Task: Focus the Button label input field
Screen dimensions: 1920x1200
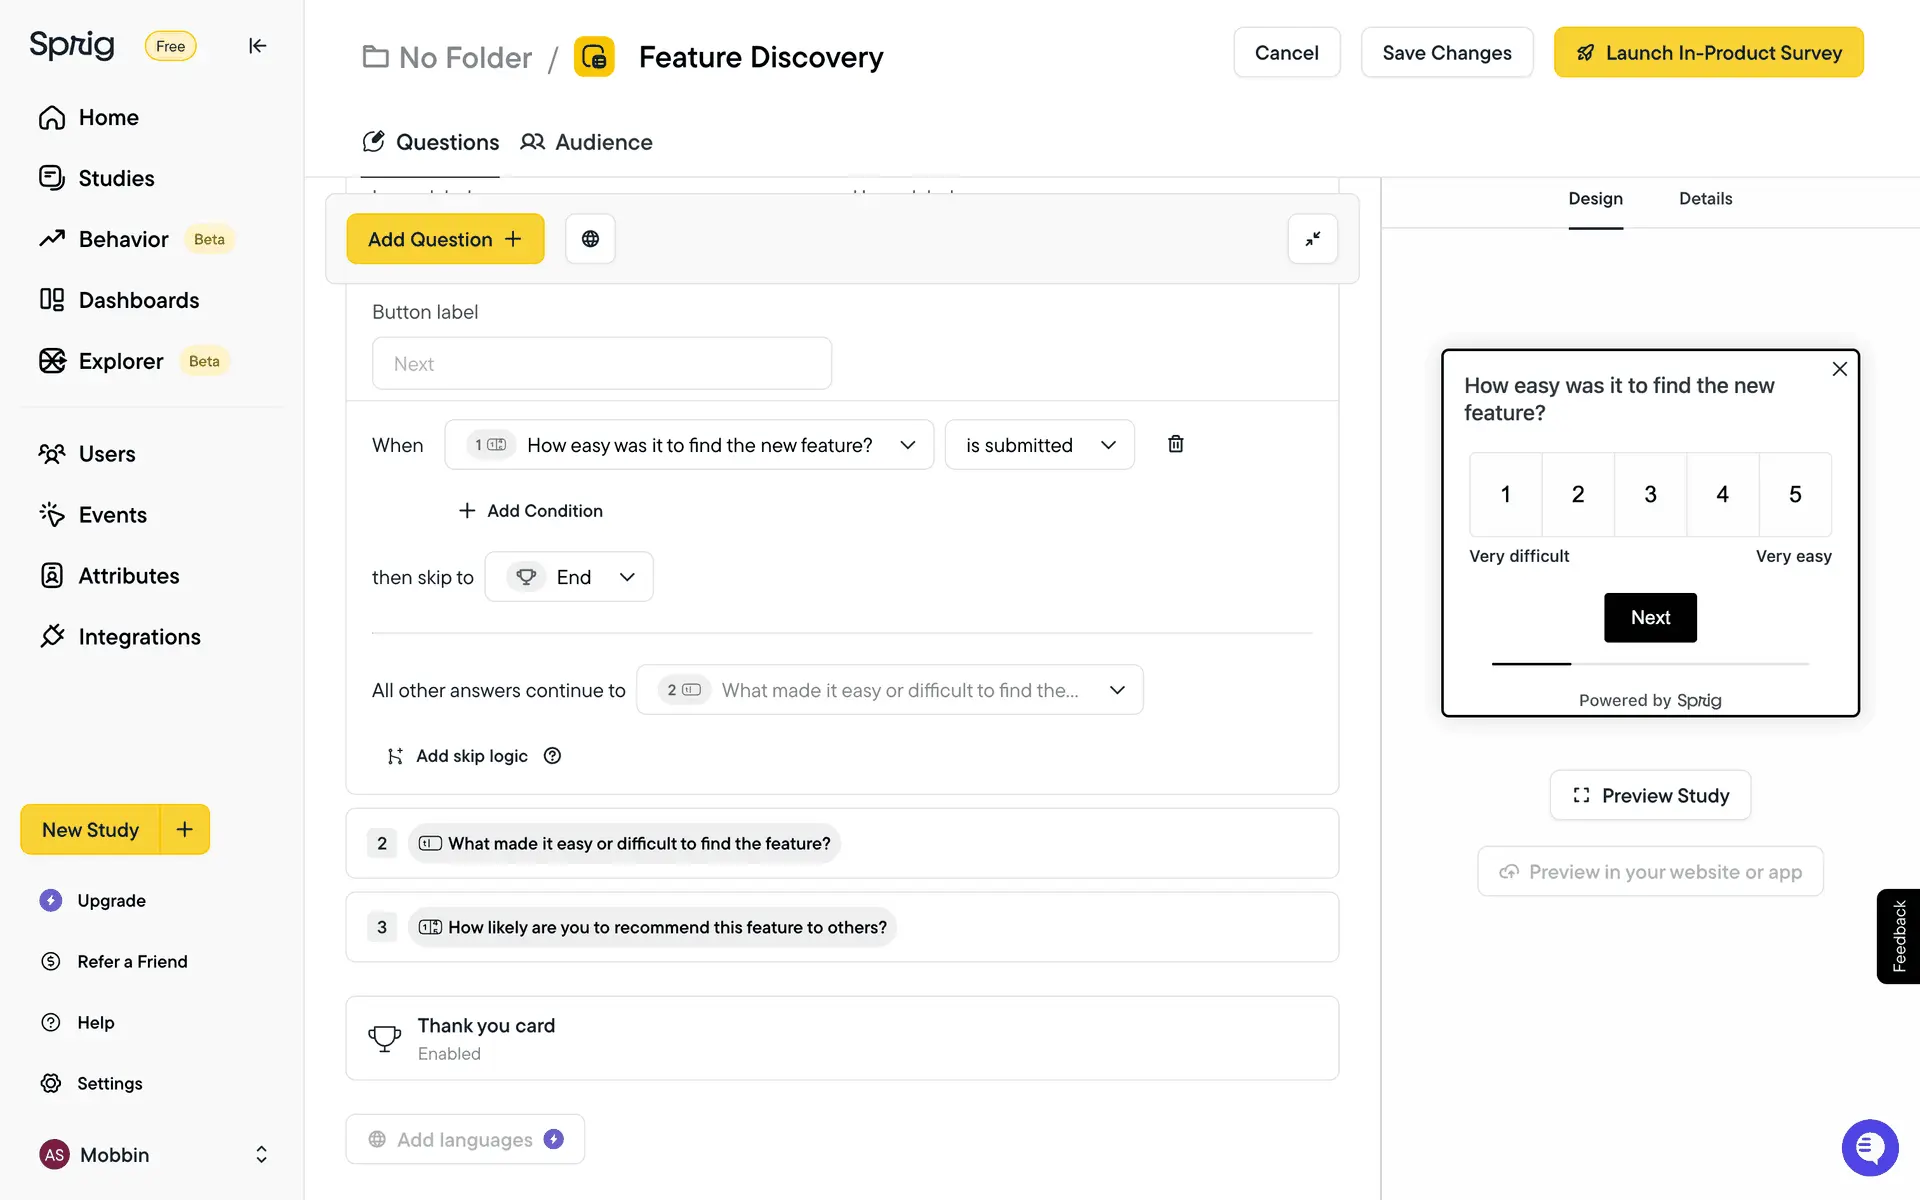Action: (601, 364)
